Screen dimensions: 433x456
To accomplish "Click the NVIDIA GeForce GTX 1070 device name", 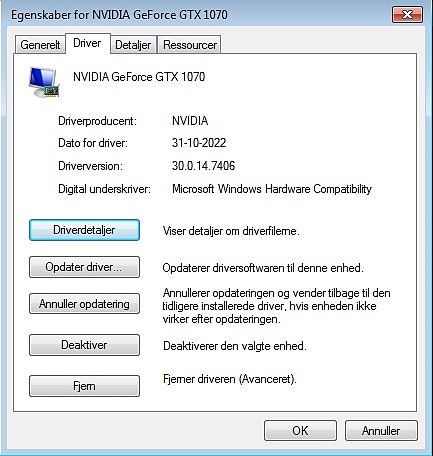I will coord(139,77).
